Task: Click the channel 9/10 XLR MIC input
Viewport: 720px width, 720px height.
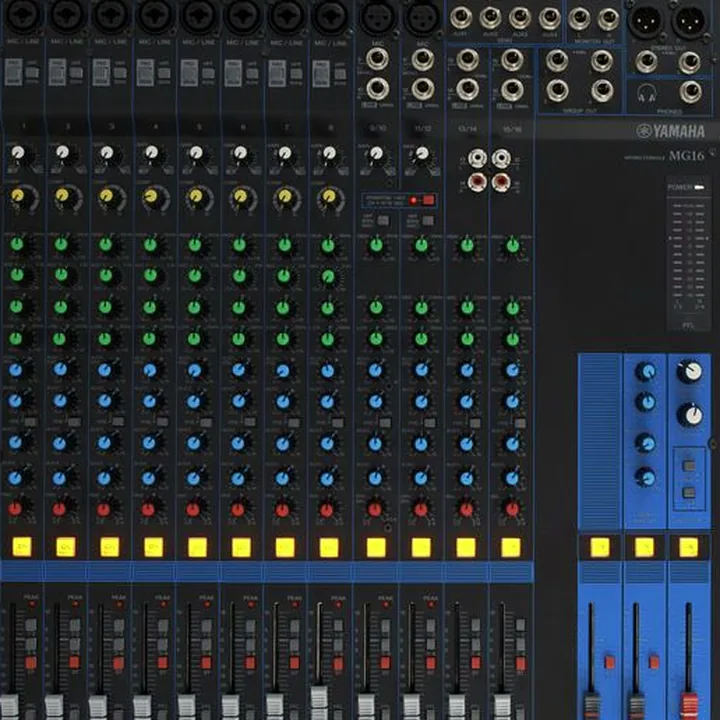Action: pyautogui.click(x=377, y=16)
